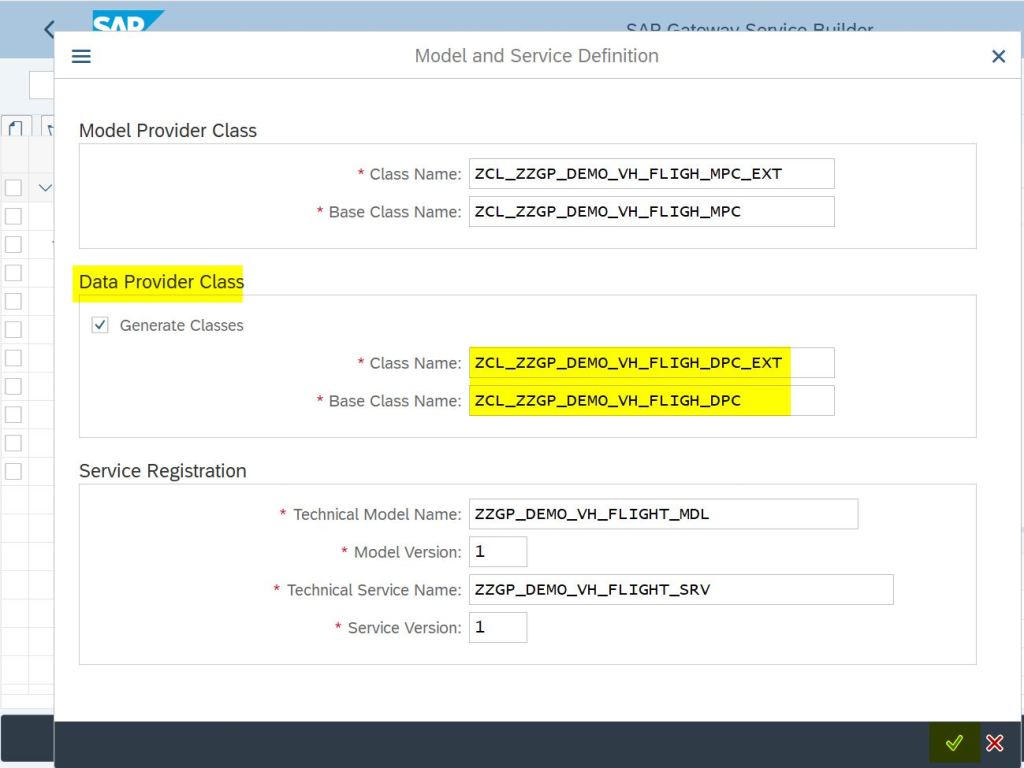Click the Data Provider Base Class Name field
Viewport: 1024px width, 768px height.
pyautogui.click(x=651, y=401)
